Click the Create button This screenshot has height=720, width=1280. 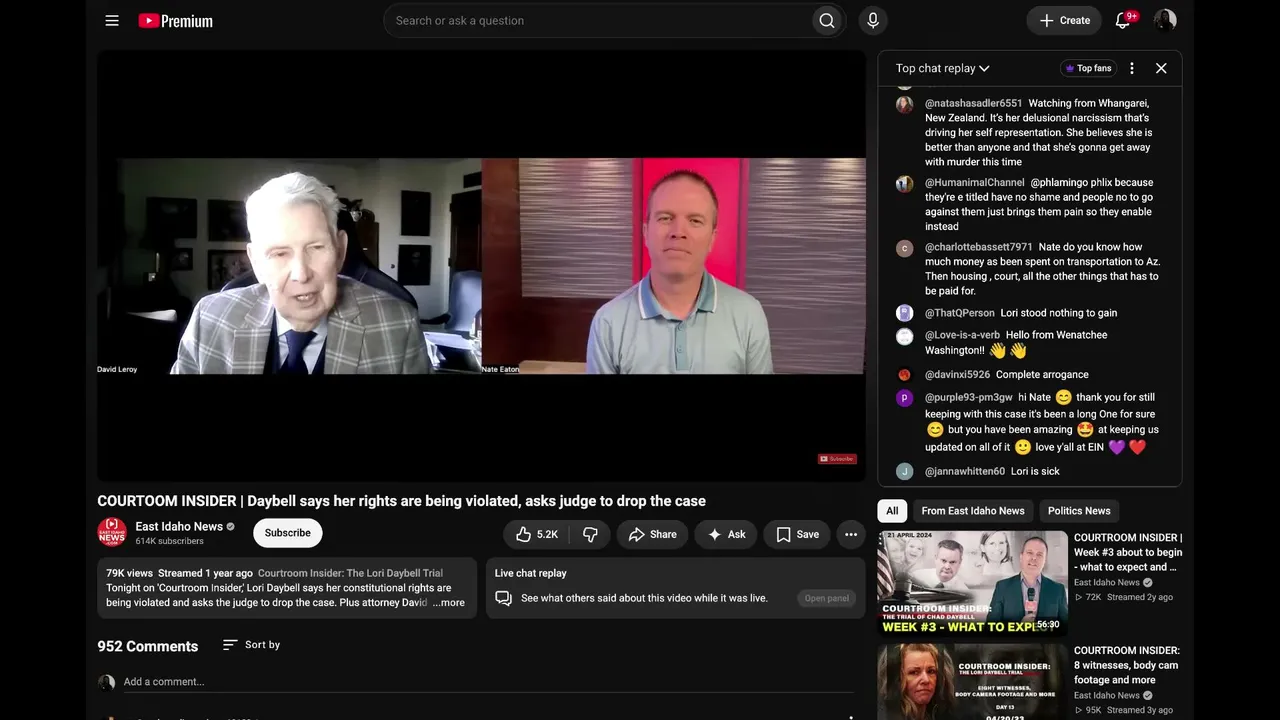coord(1064,20)
